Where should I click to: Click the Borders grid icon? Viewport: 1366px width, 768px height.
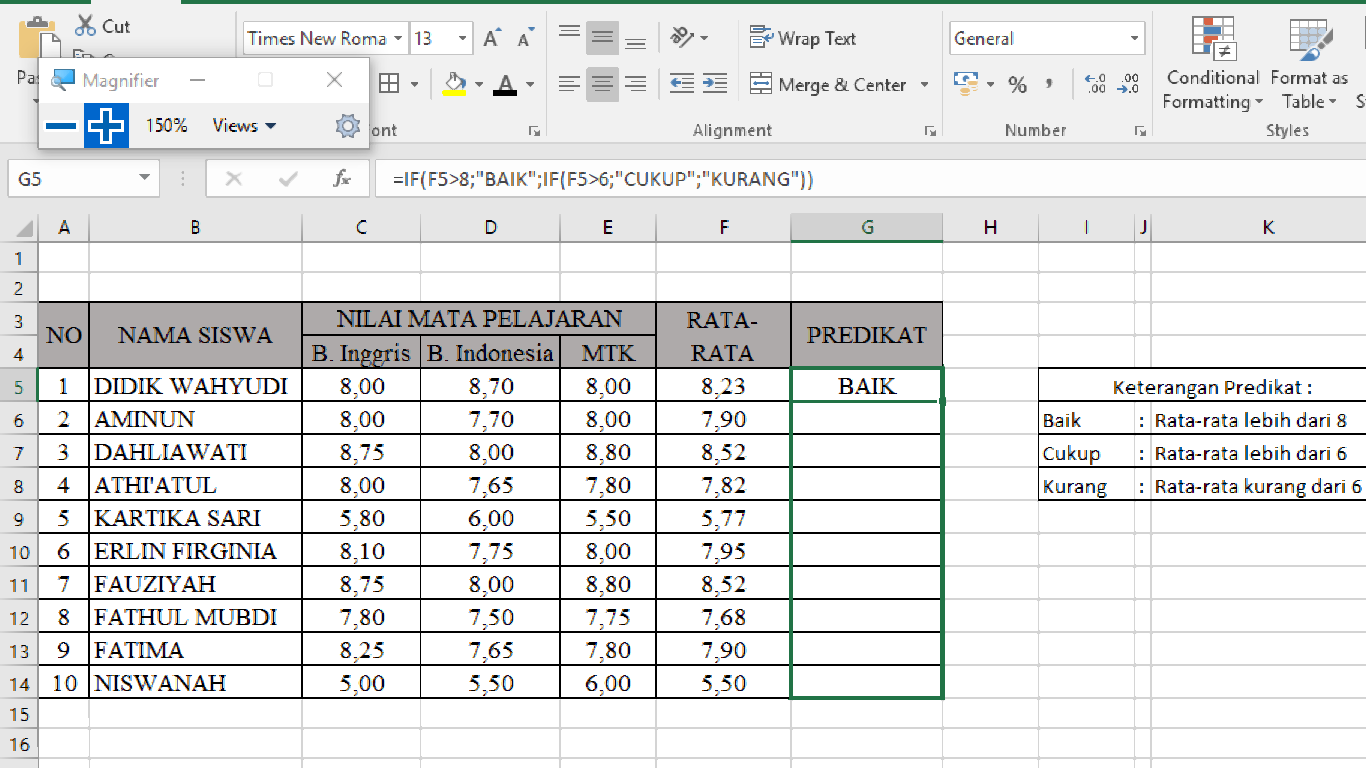pos(389,84)
